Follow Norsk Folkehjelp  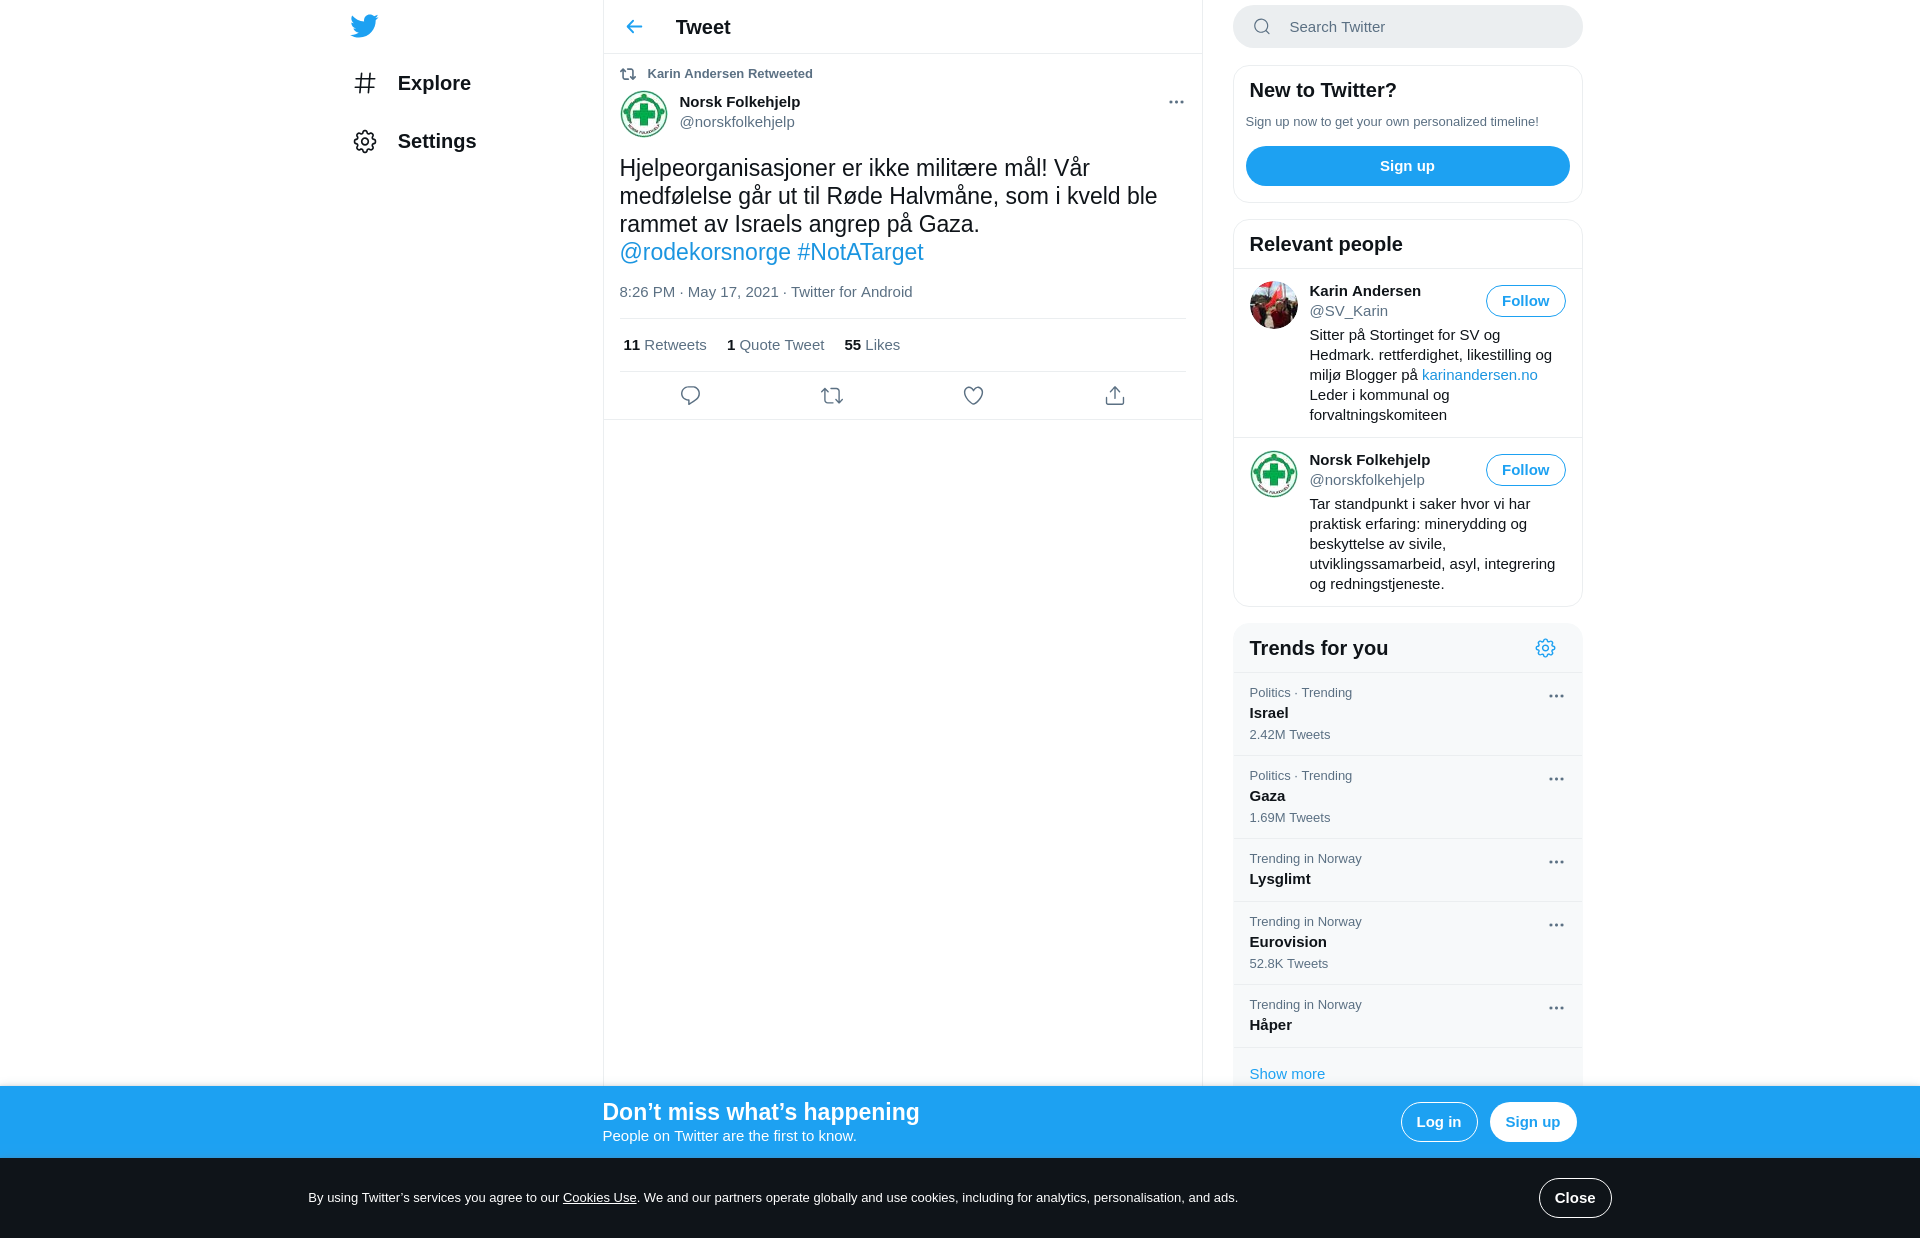pos(1525,470)
